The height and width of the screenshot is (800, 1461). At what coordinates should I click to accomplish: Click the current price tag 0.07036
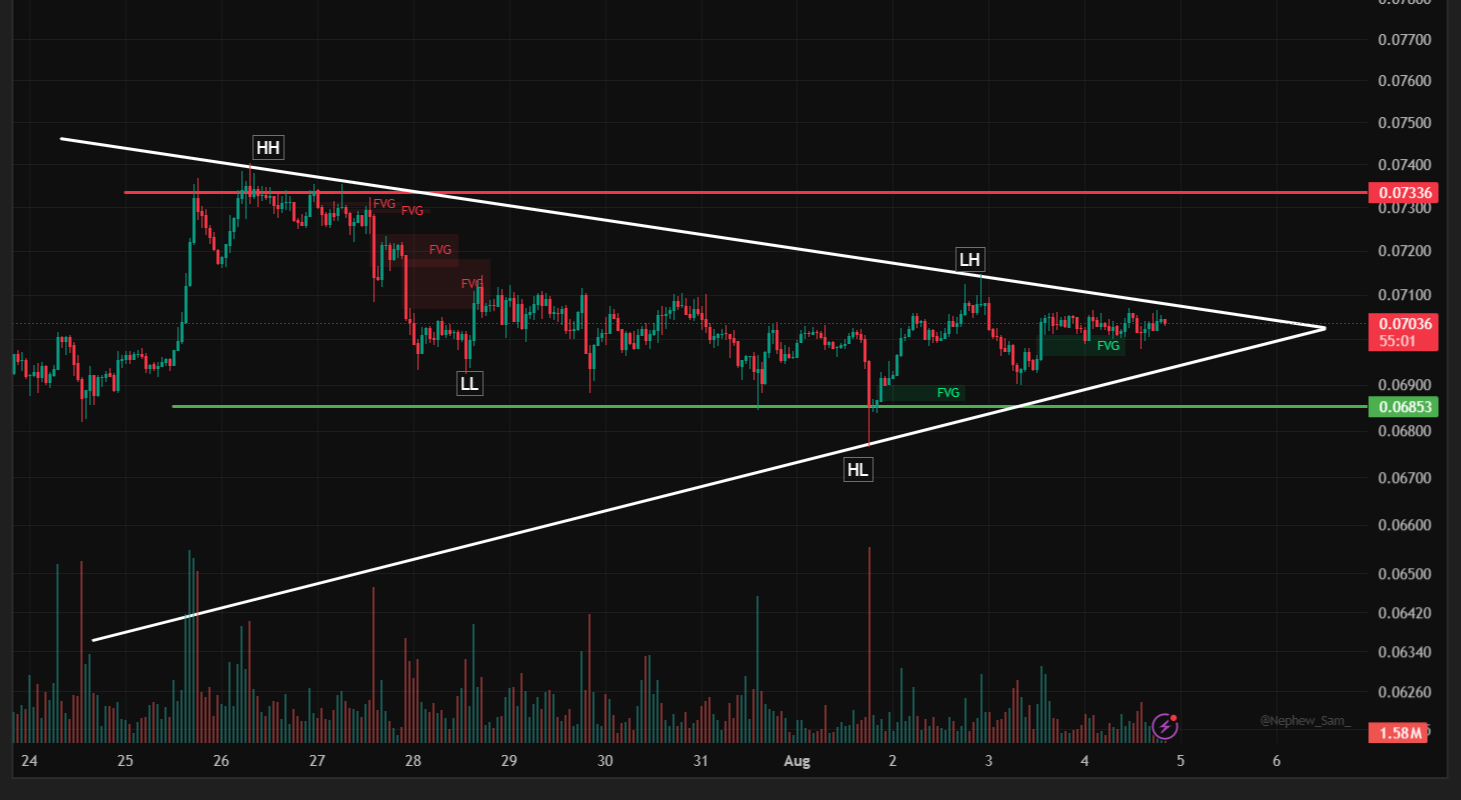click(1406, 323)
